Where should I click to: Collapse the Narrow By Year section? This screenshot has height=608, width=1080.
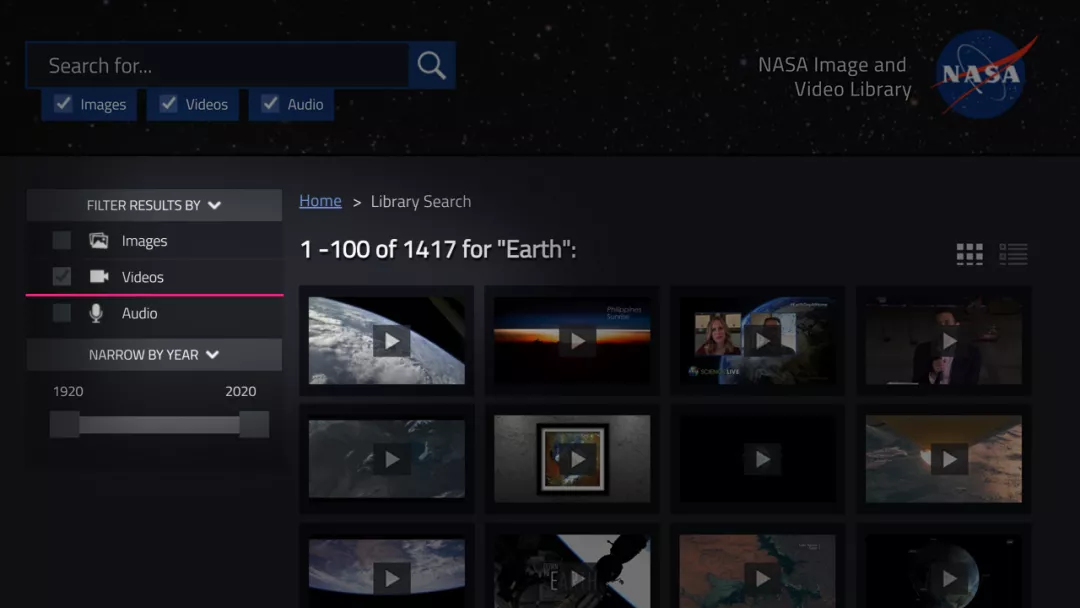pos(154,355)
